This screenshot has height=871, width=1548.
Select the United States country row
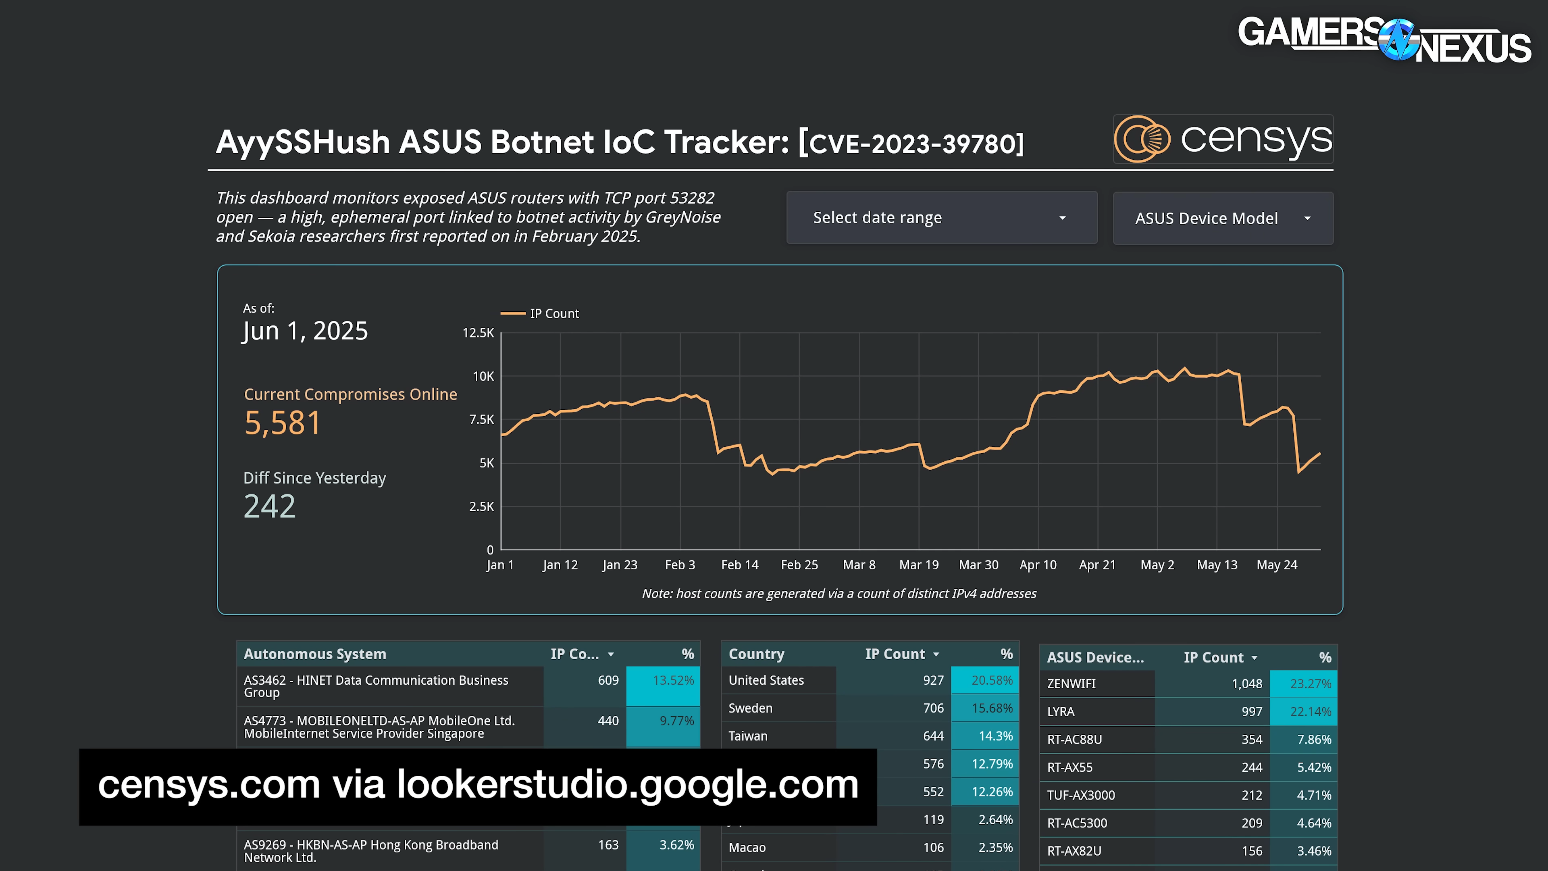[870, 680]
